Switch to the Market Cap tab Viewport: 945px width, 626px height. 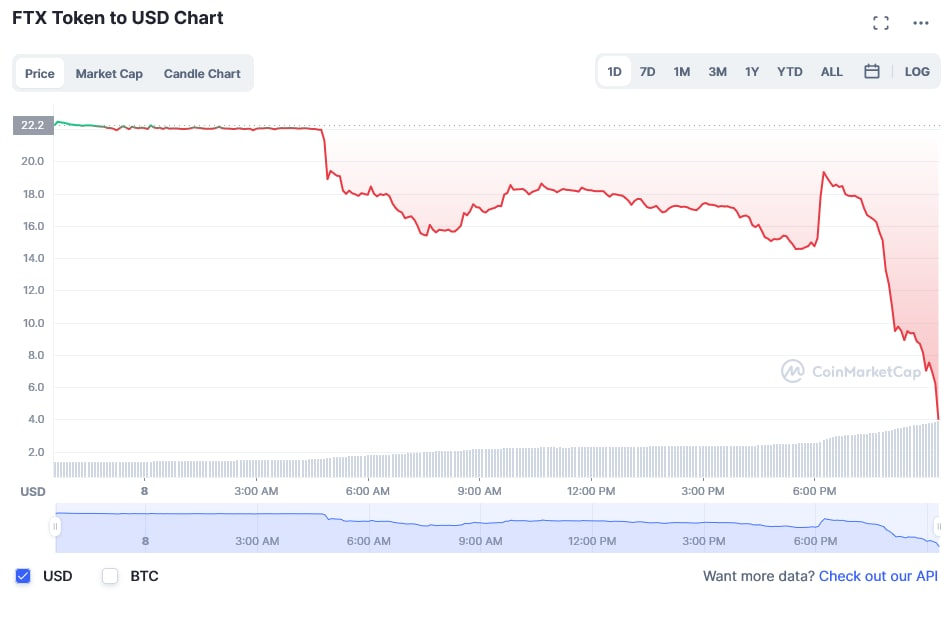(x=109, y=73)
